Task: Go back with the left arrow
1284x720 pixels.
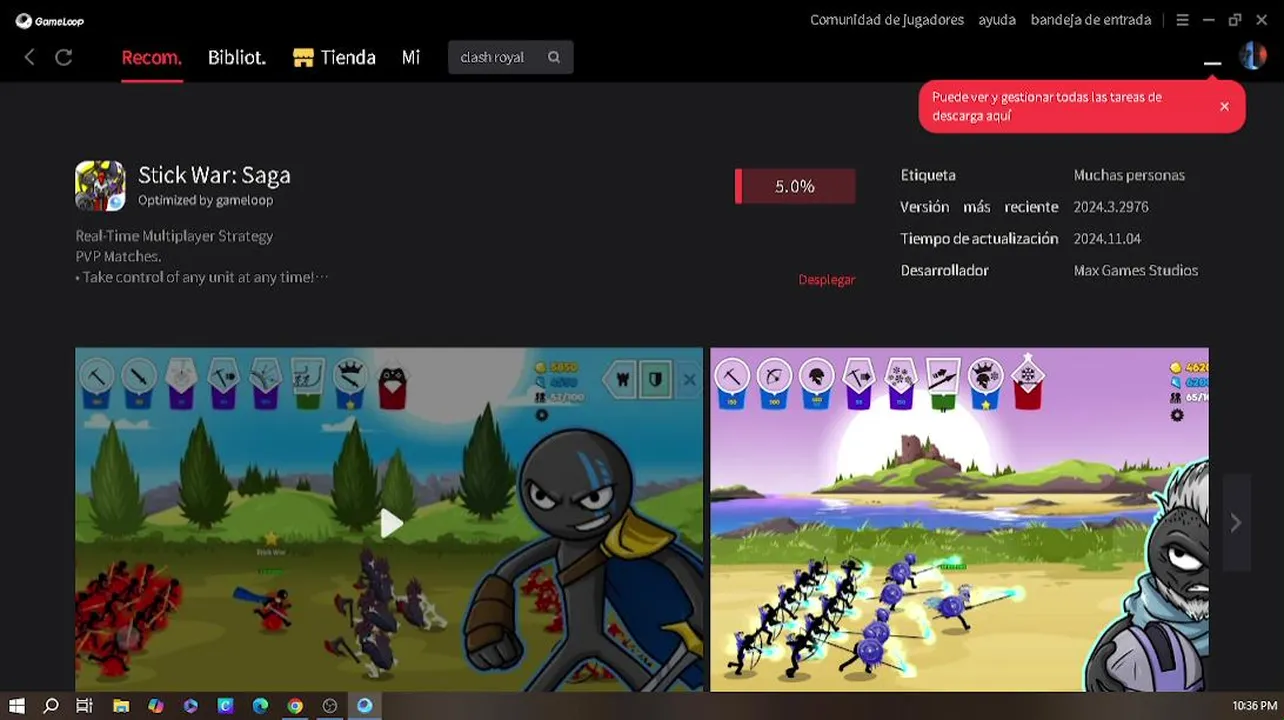Action: pyautogui.click(x=29, y=58)
